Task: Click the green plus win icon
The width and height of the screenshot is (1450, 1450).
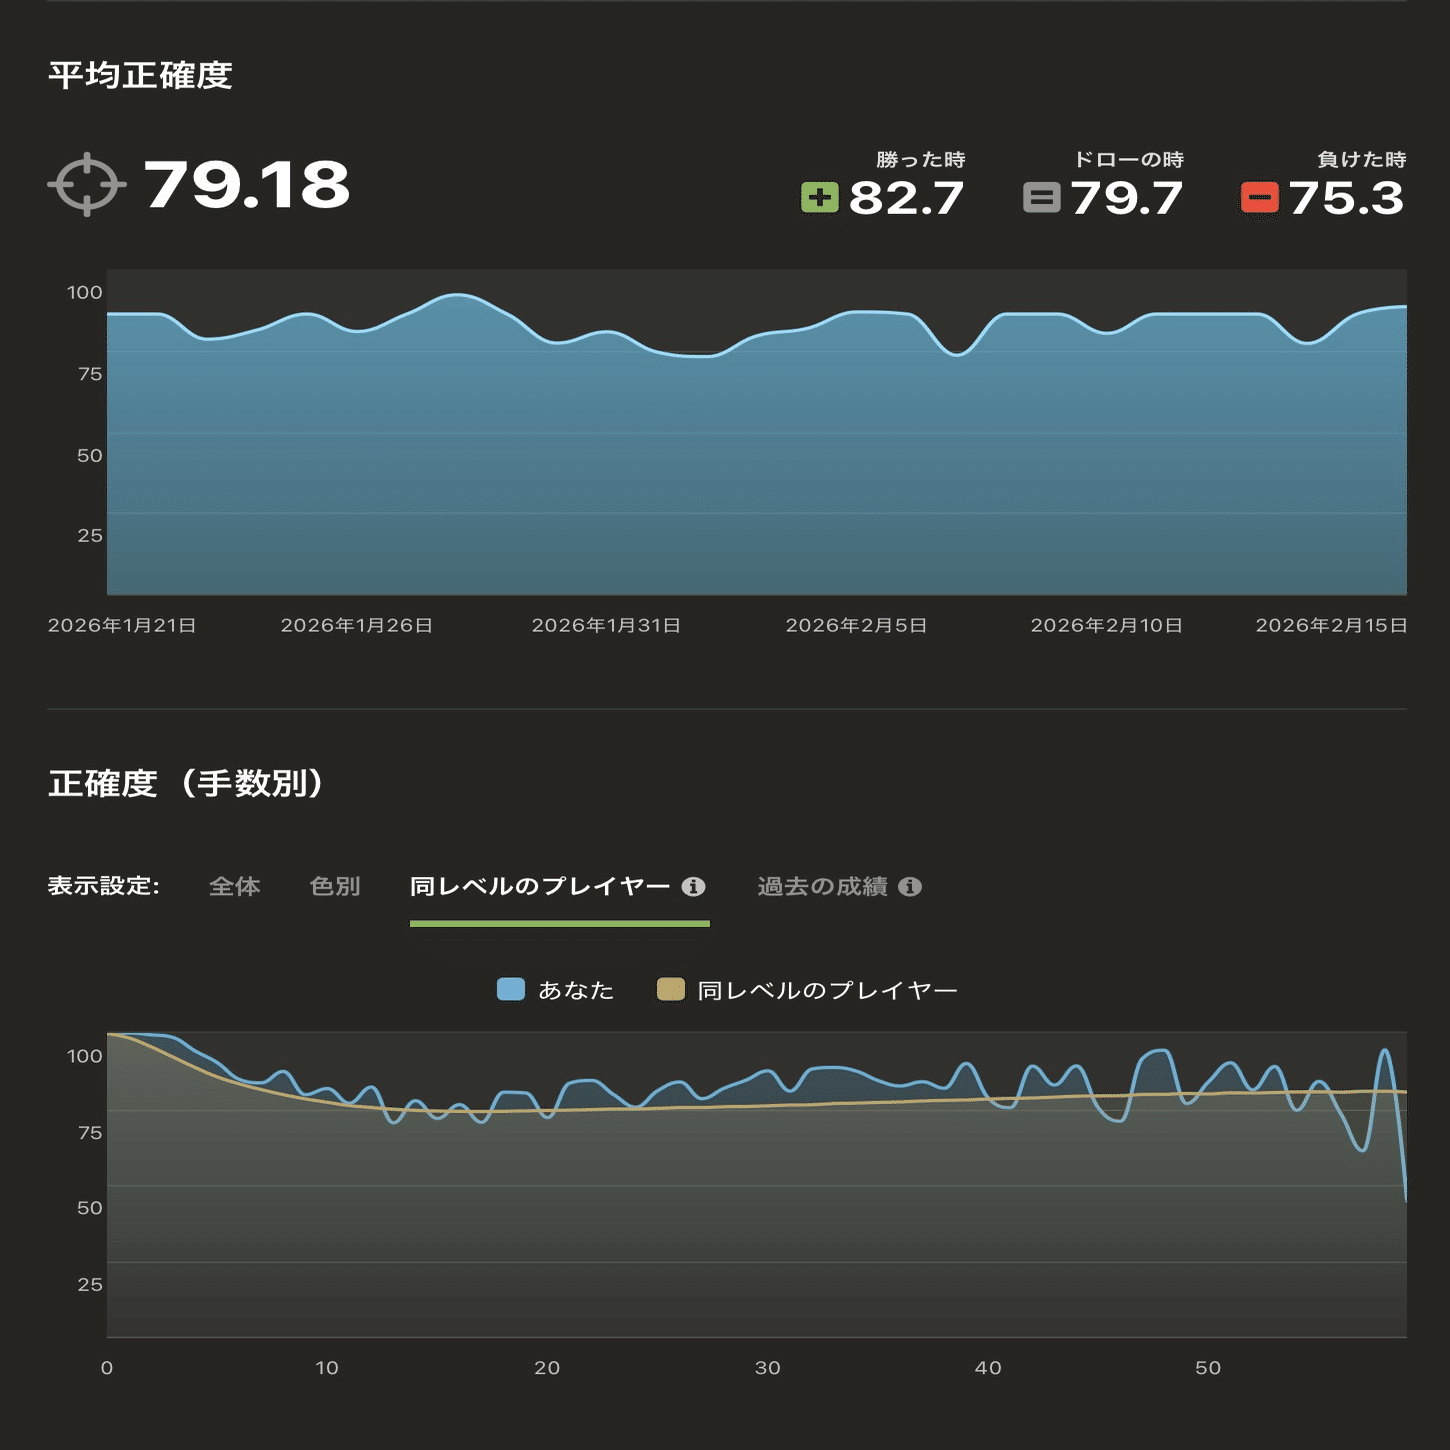Action: (820, 197)
